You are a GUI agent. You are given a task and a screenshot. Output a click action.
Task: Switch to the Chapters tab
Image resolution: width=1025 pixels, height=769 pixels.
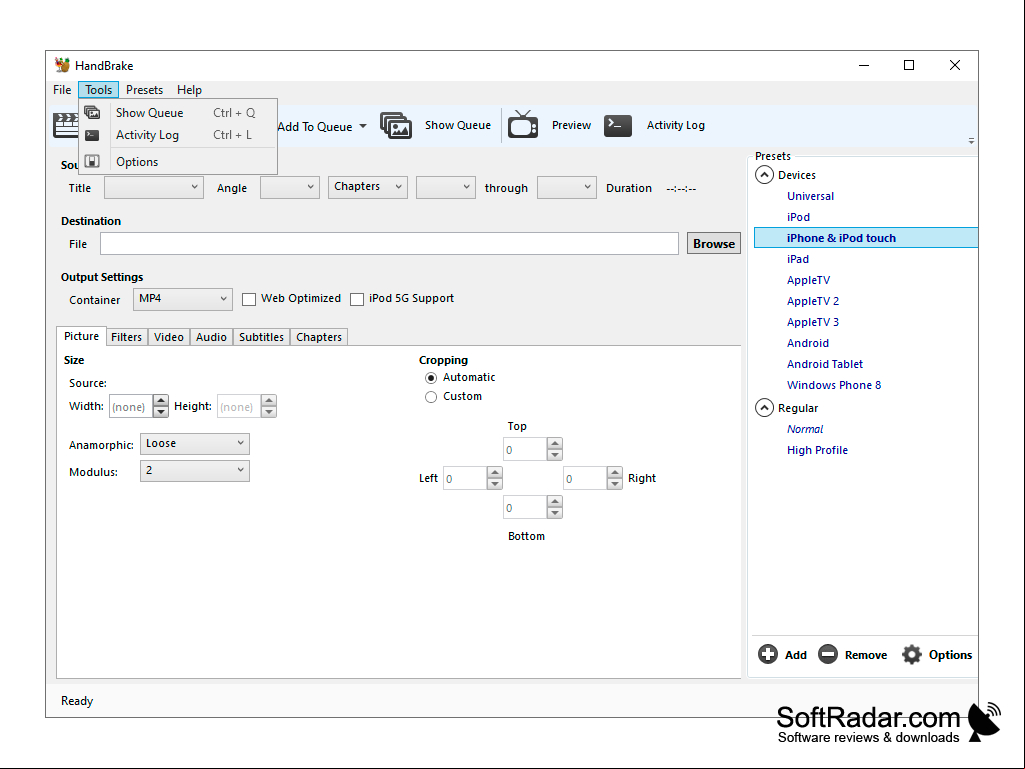319,337
